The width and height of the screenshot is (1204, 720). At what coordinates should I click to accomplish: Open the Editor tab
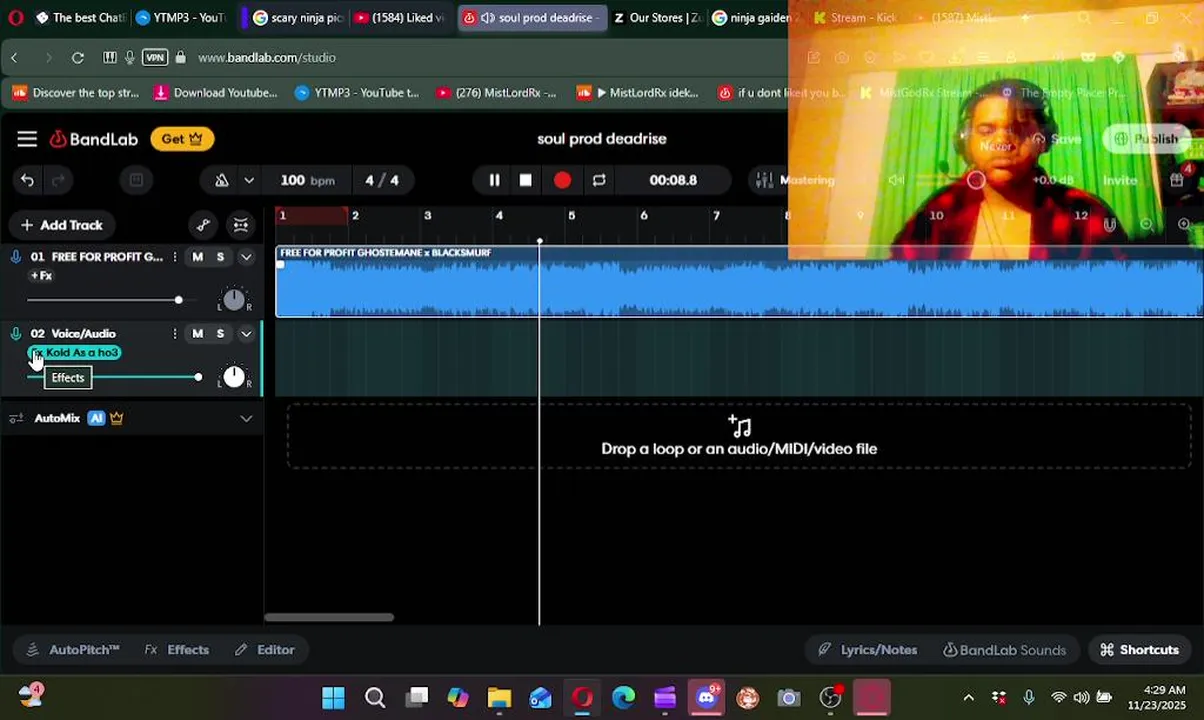pos(264,650)
